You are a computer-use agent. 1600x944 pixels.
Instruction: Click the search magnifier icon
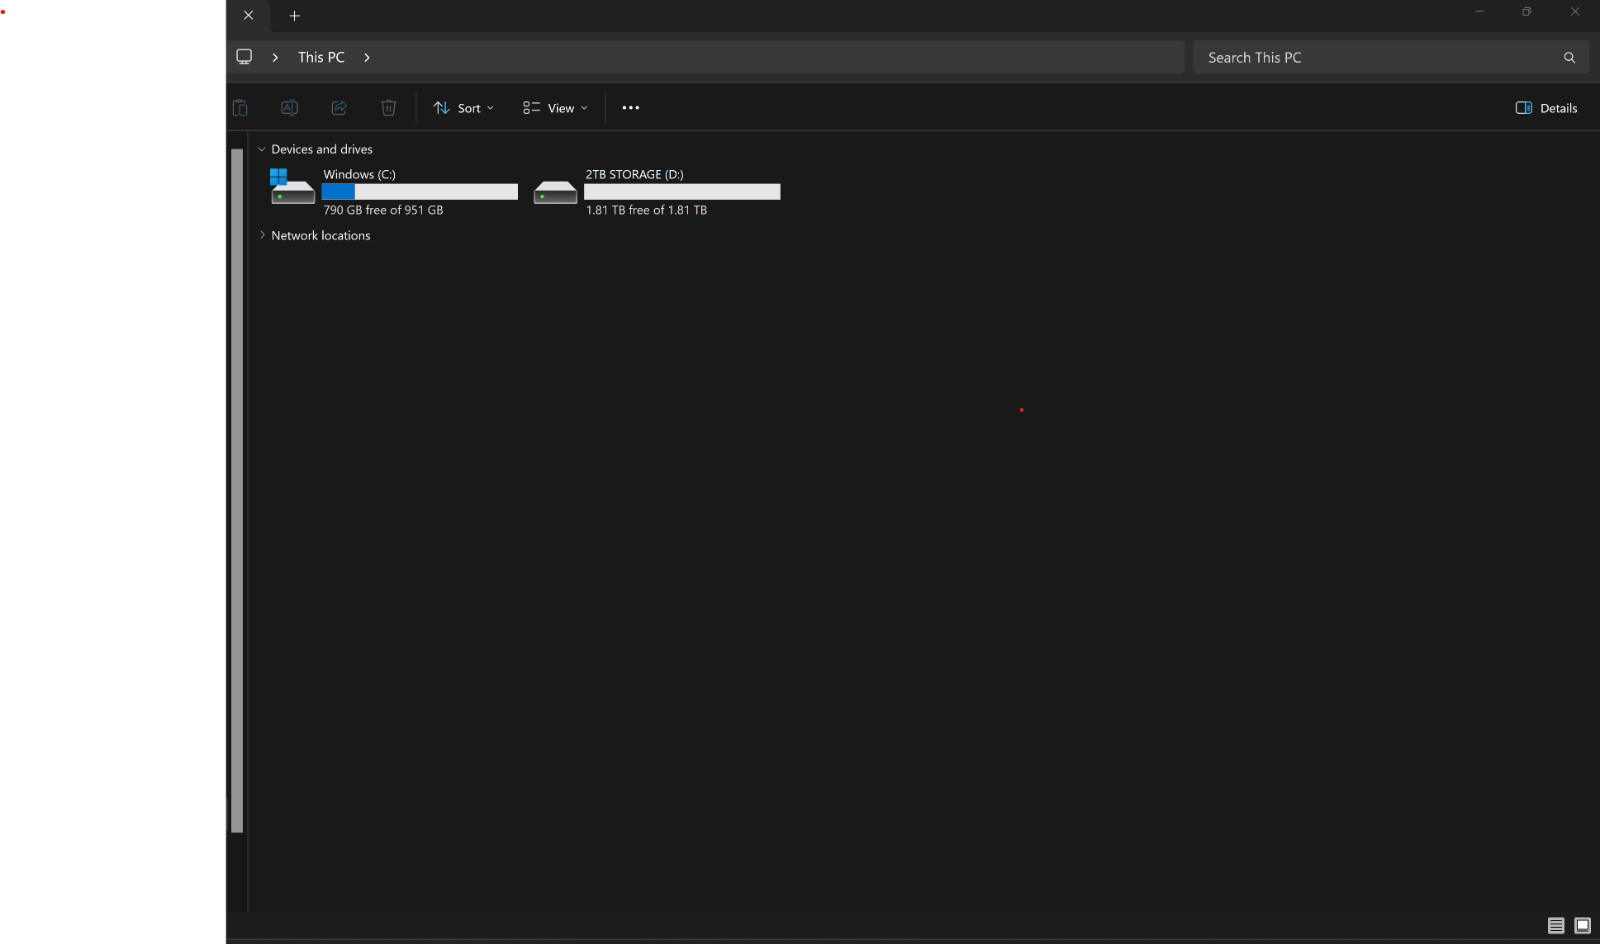coord(1569,57)
